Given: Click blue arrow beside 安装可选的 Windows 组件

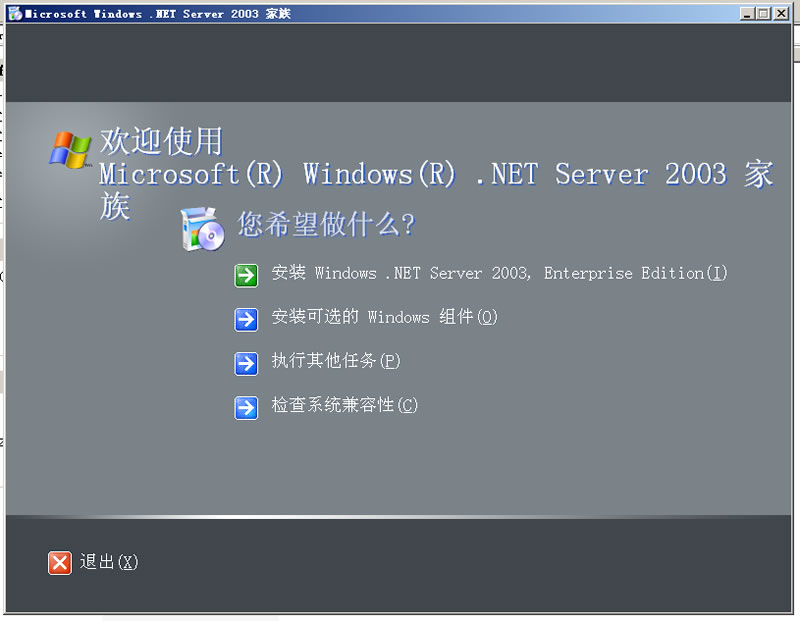Looking at the screenshot, I should (246, 319).
